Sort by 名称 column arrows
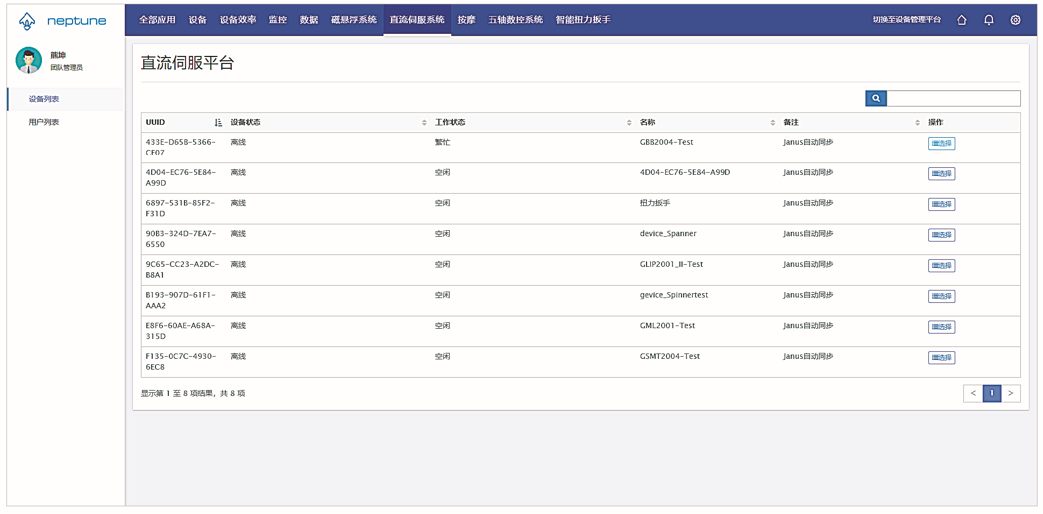The height and width of the screenshot is (514, 1043). 772,123
